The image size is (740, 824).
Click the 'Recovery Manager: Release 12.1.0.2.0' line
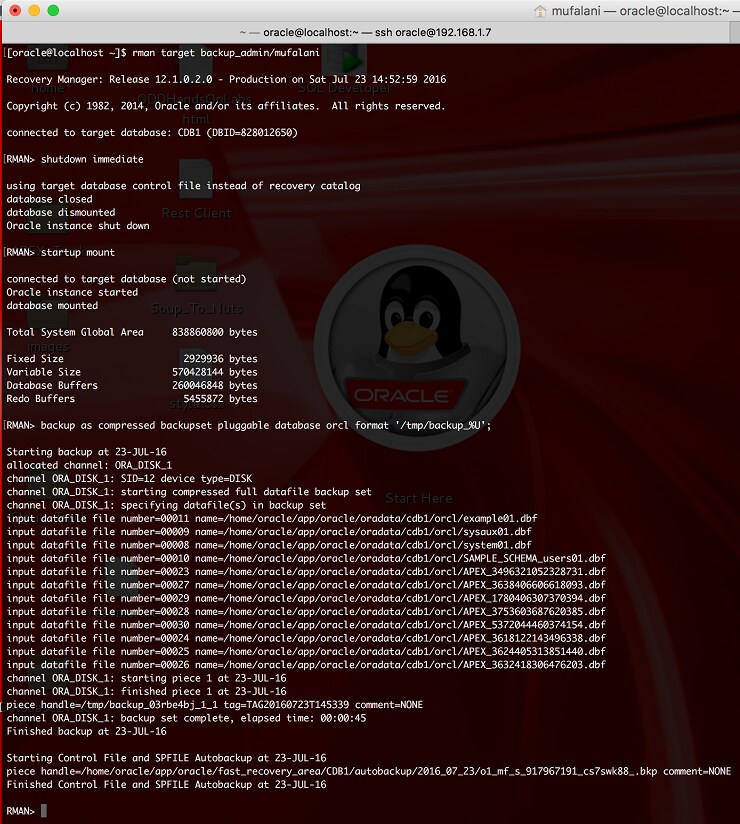tap(226, 79)
